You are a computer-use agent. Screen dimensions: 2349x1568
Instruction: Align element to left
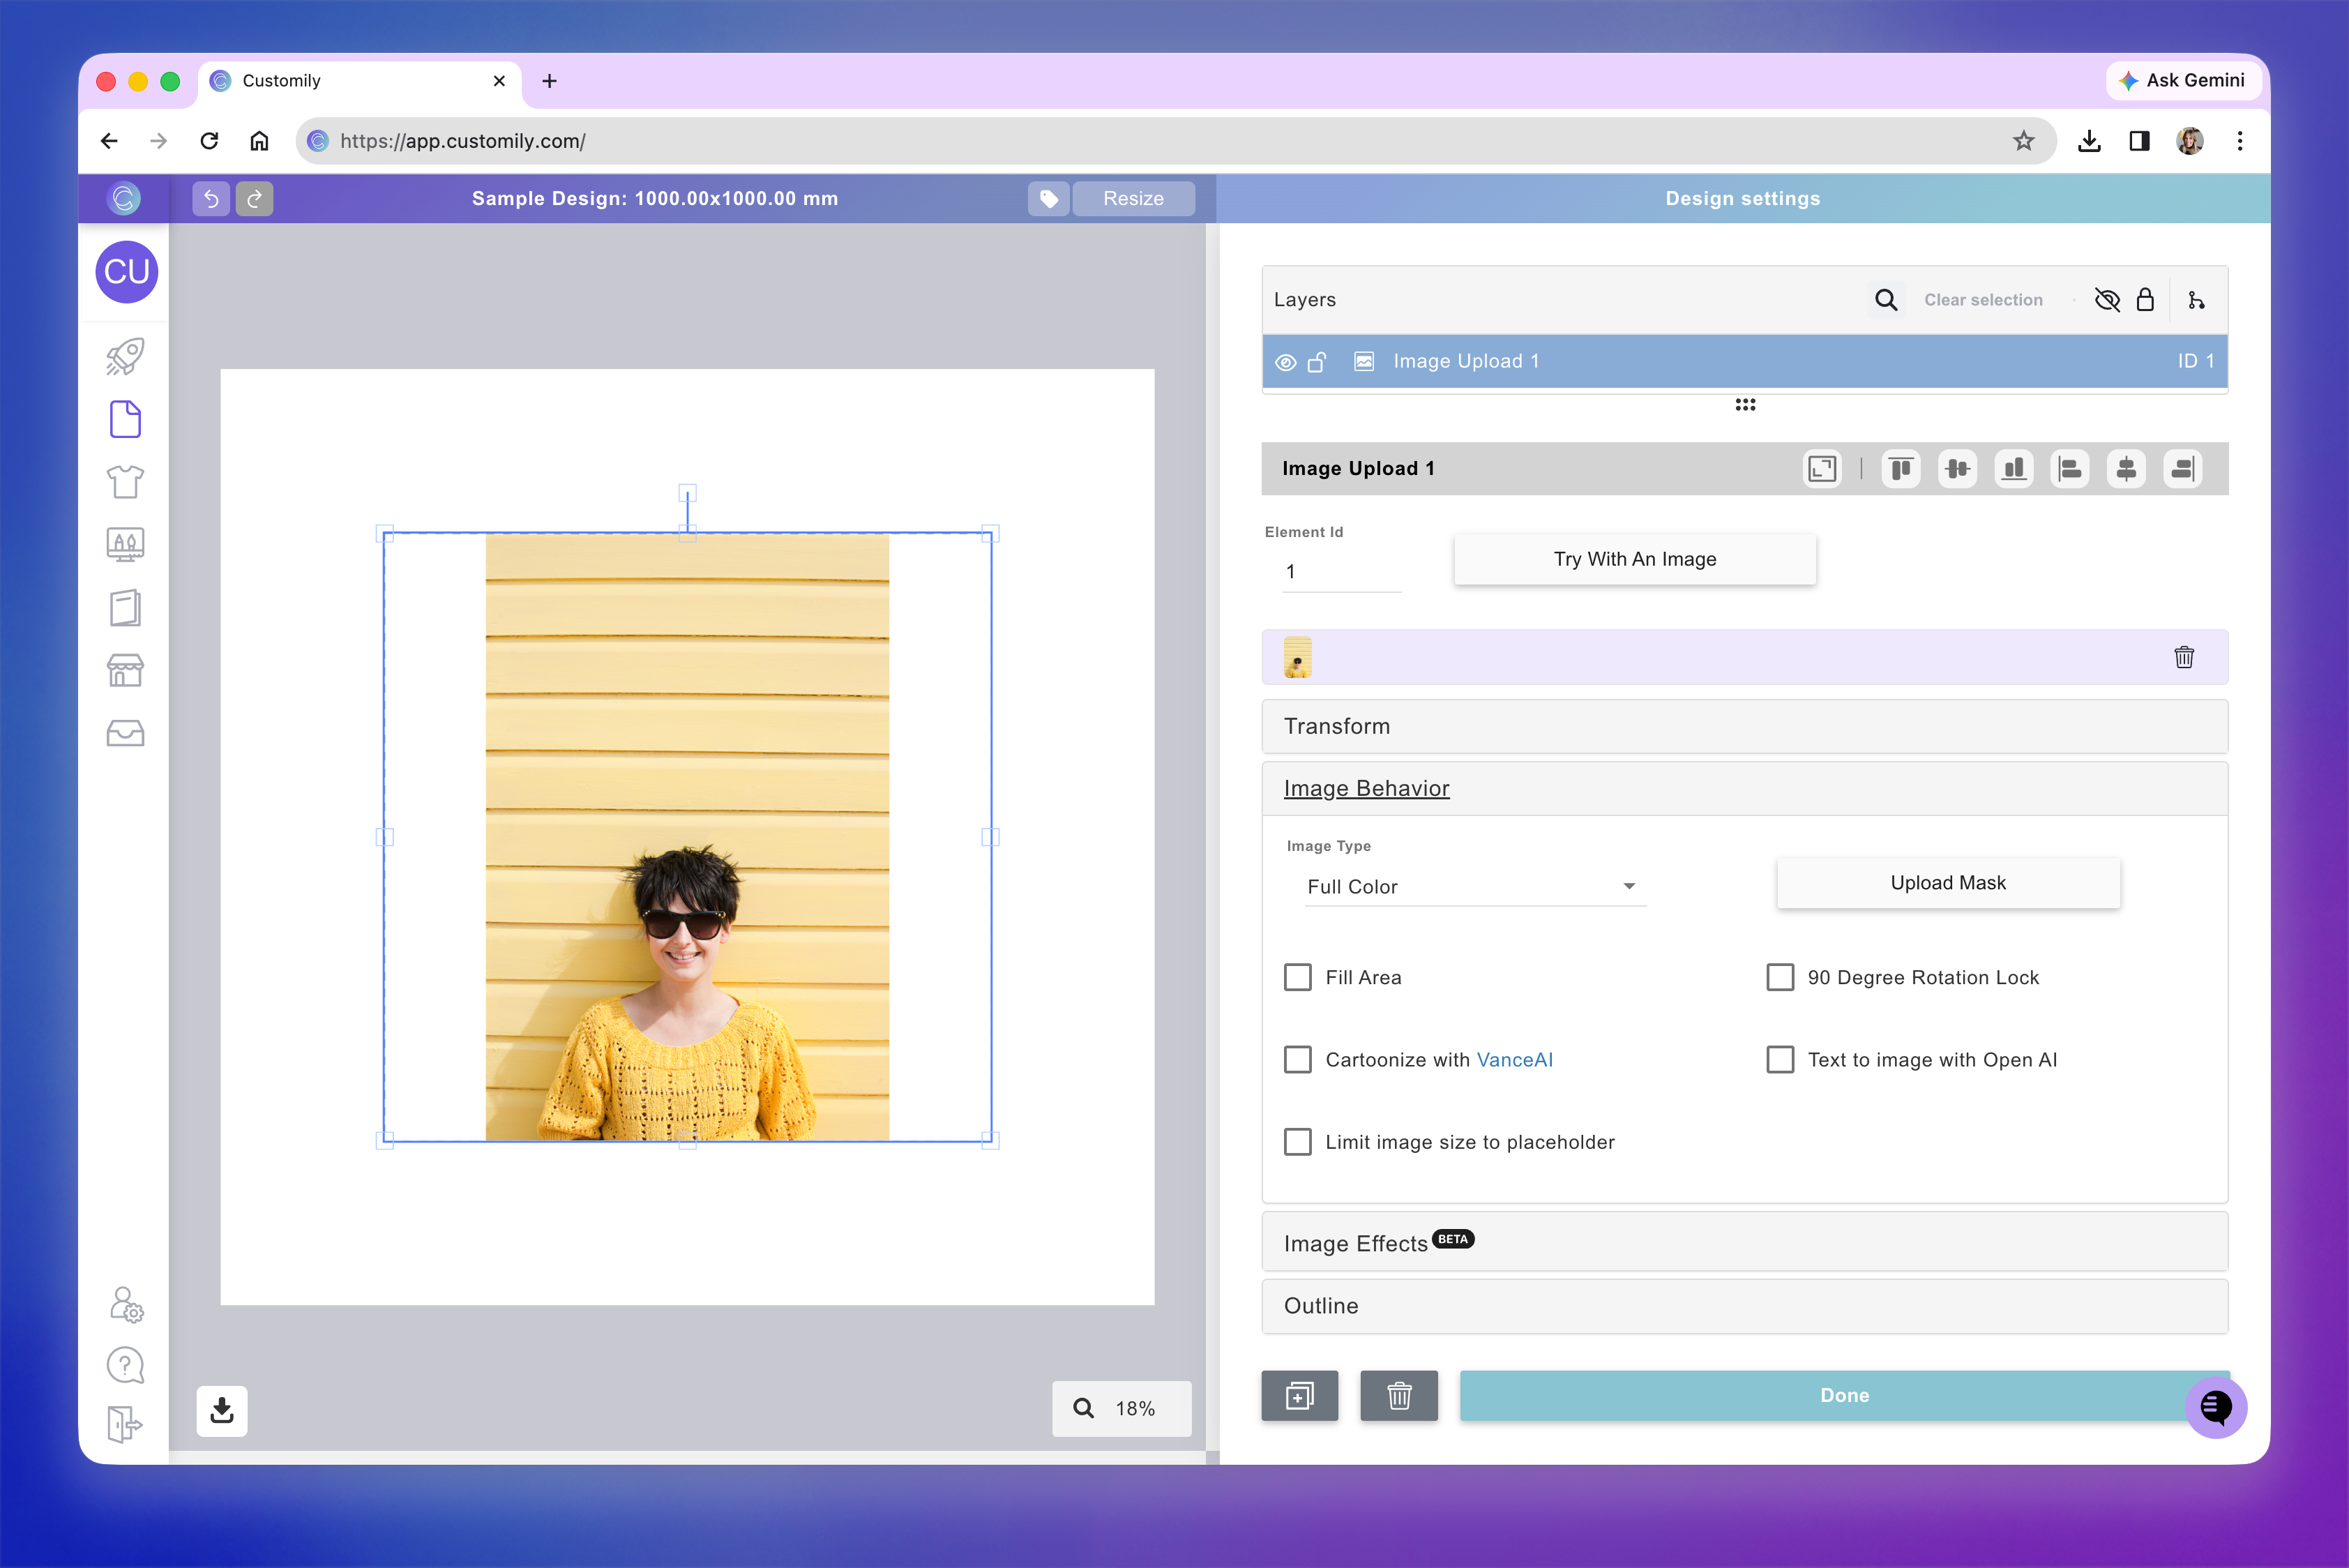click(x=2070, y=468)
